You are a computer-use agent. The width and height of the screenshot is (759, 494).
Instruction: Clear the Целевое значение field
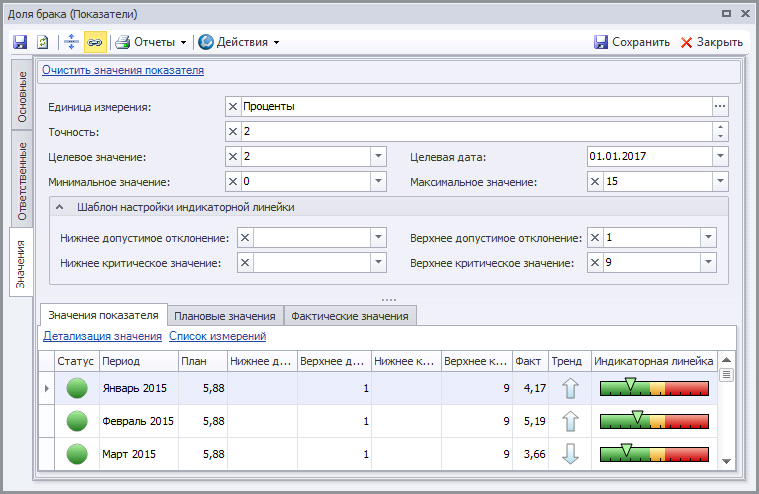click(233, 156)
